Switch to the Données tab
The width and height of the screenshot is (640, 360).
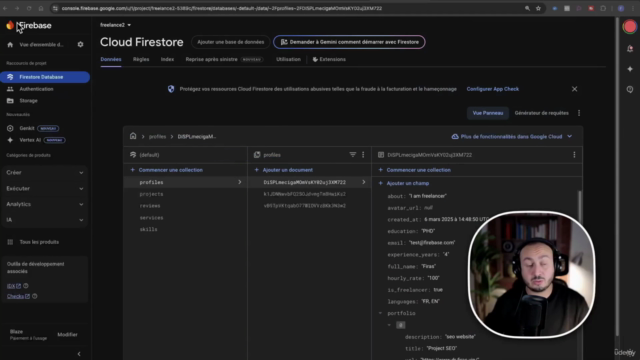111,60
